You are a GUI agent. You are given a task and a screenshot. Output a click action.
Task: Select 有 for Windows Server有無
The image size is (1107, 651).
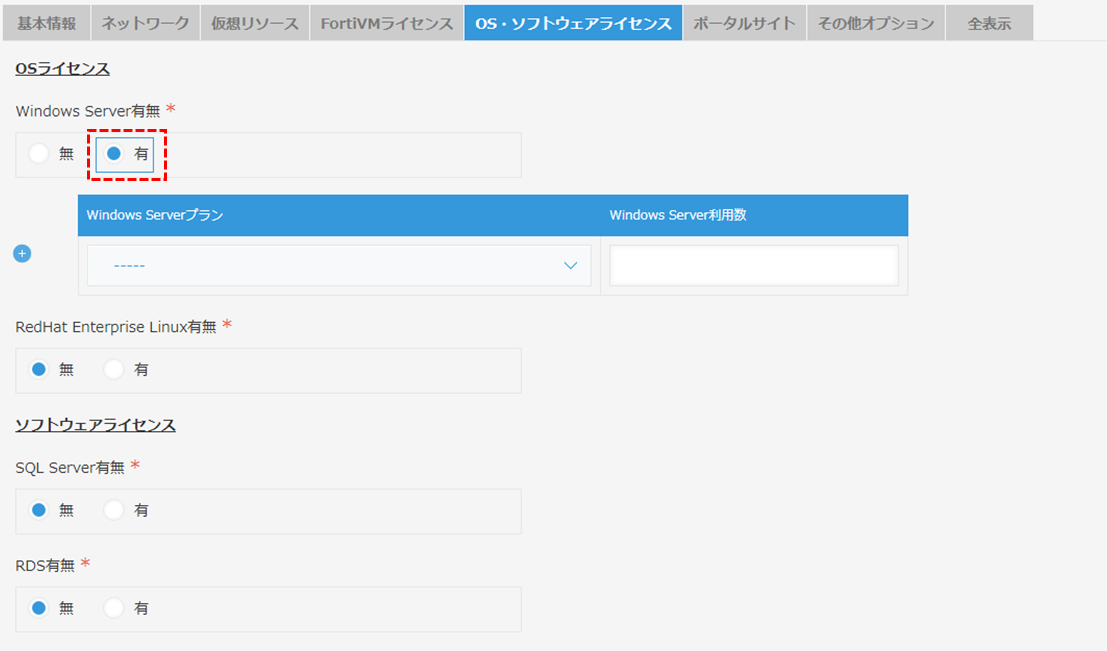coord(114,153)
